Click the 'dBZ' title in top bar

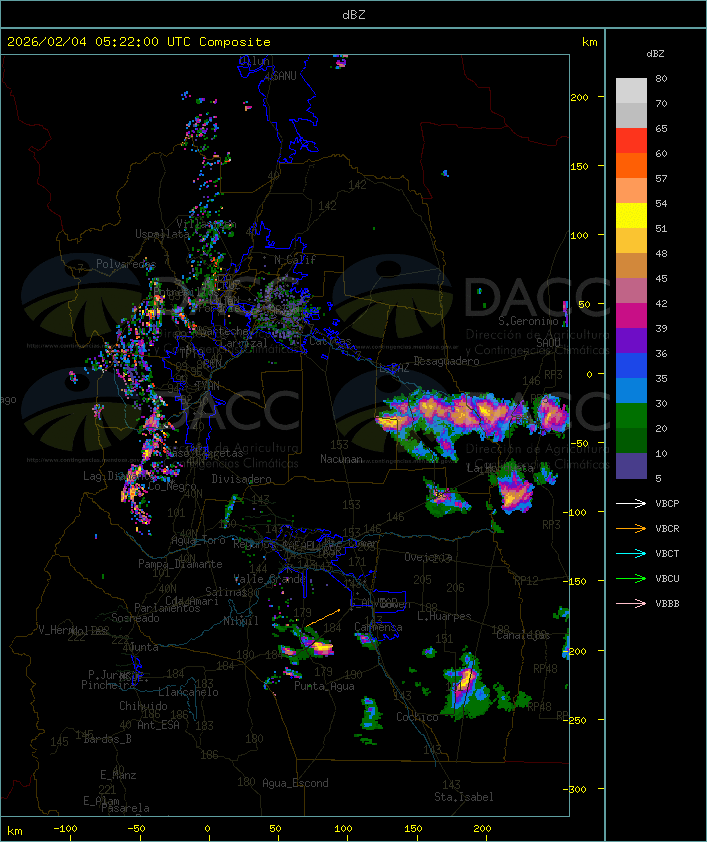[354, 15]
